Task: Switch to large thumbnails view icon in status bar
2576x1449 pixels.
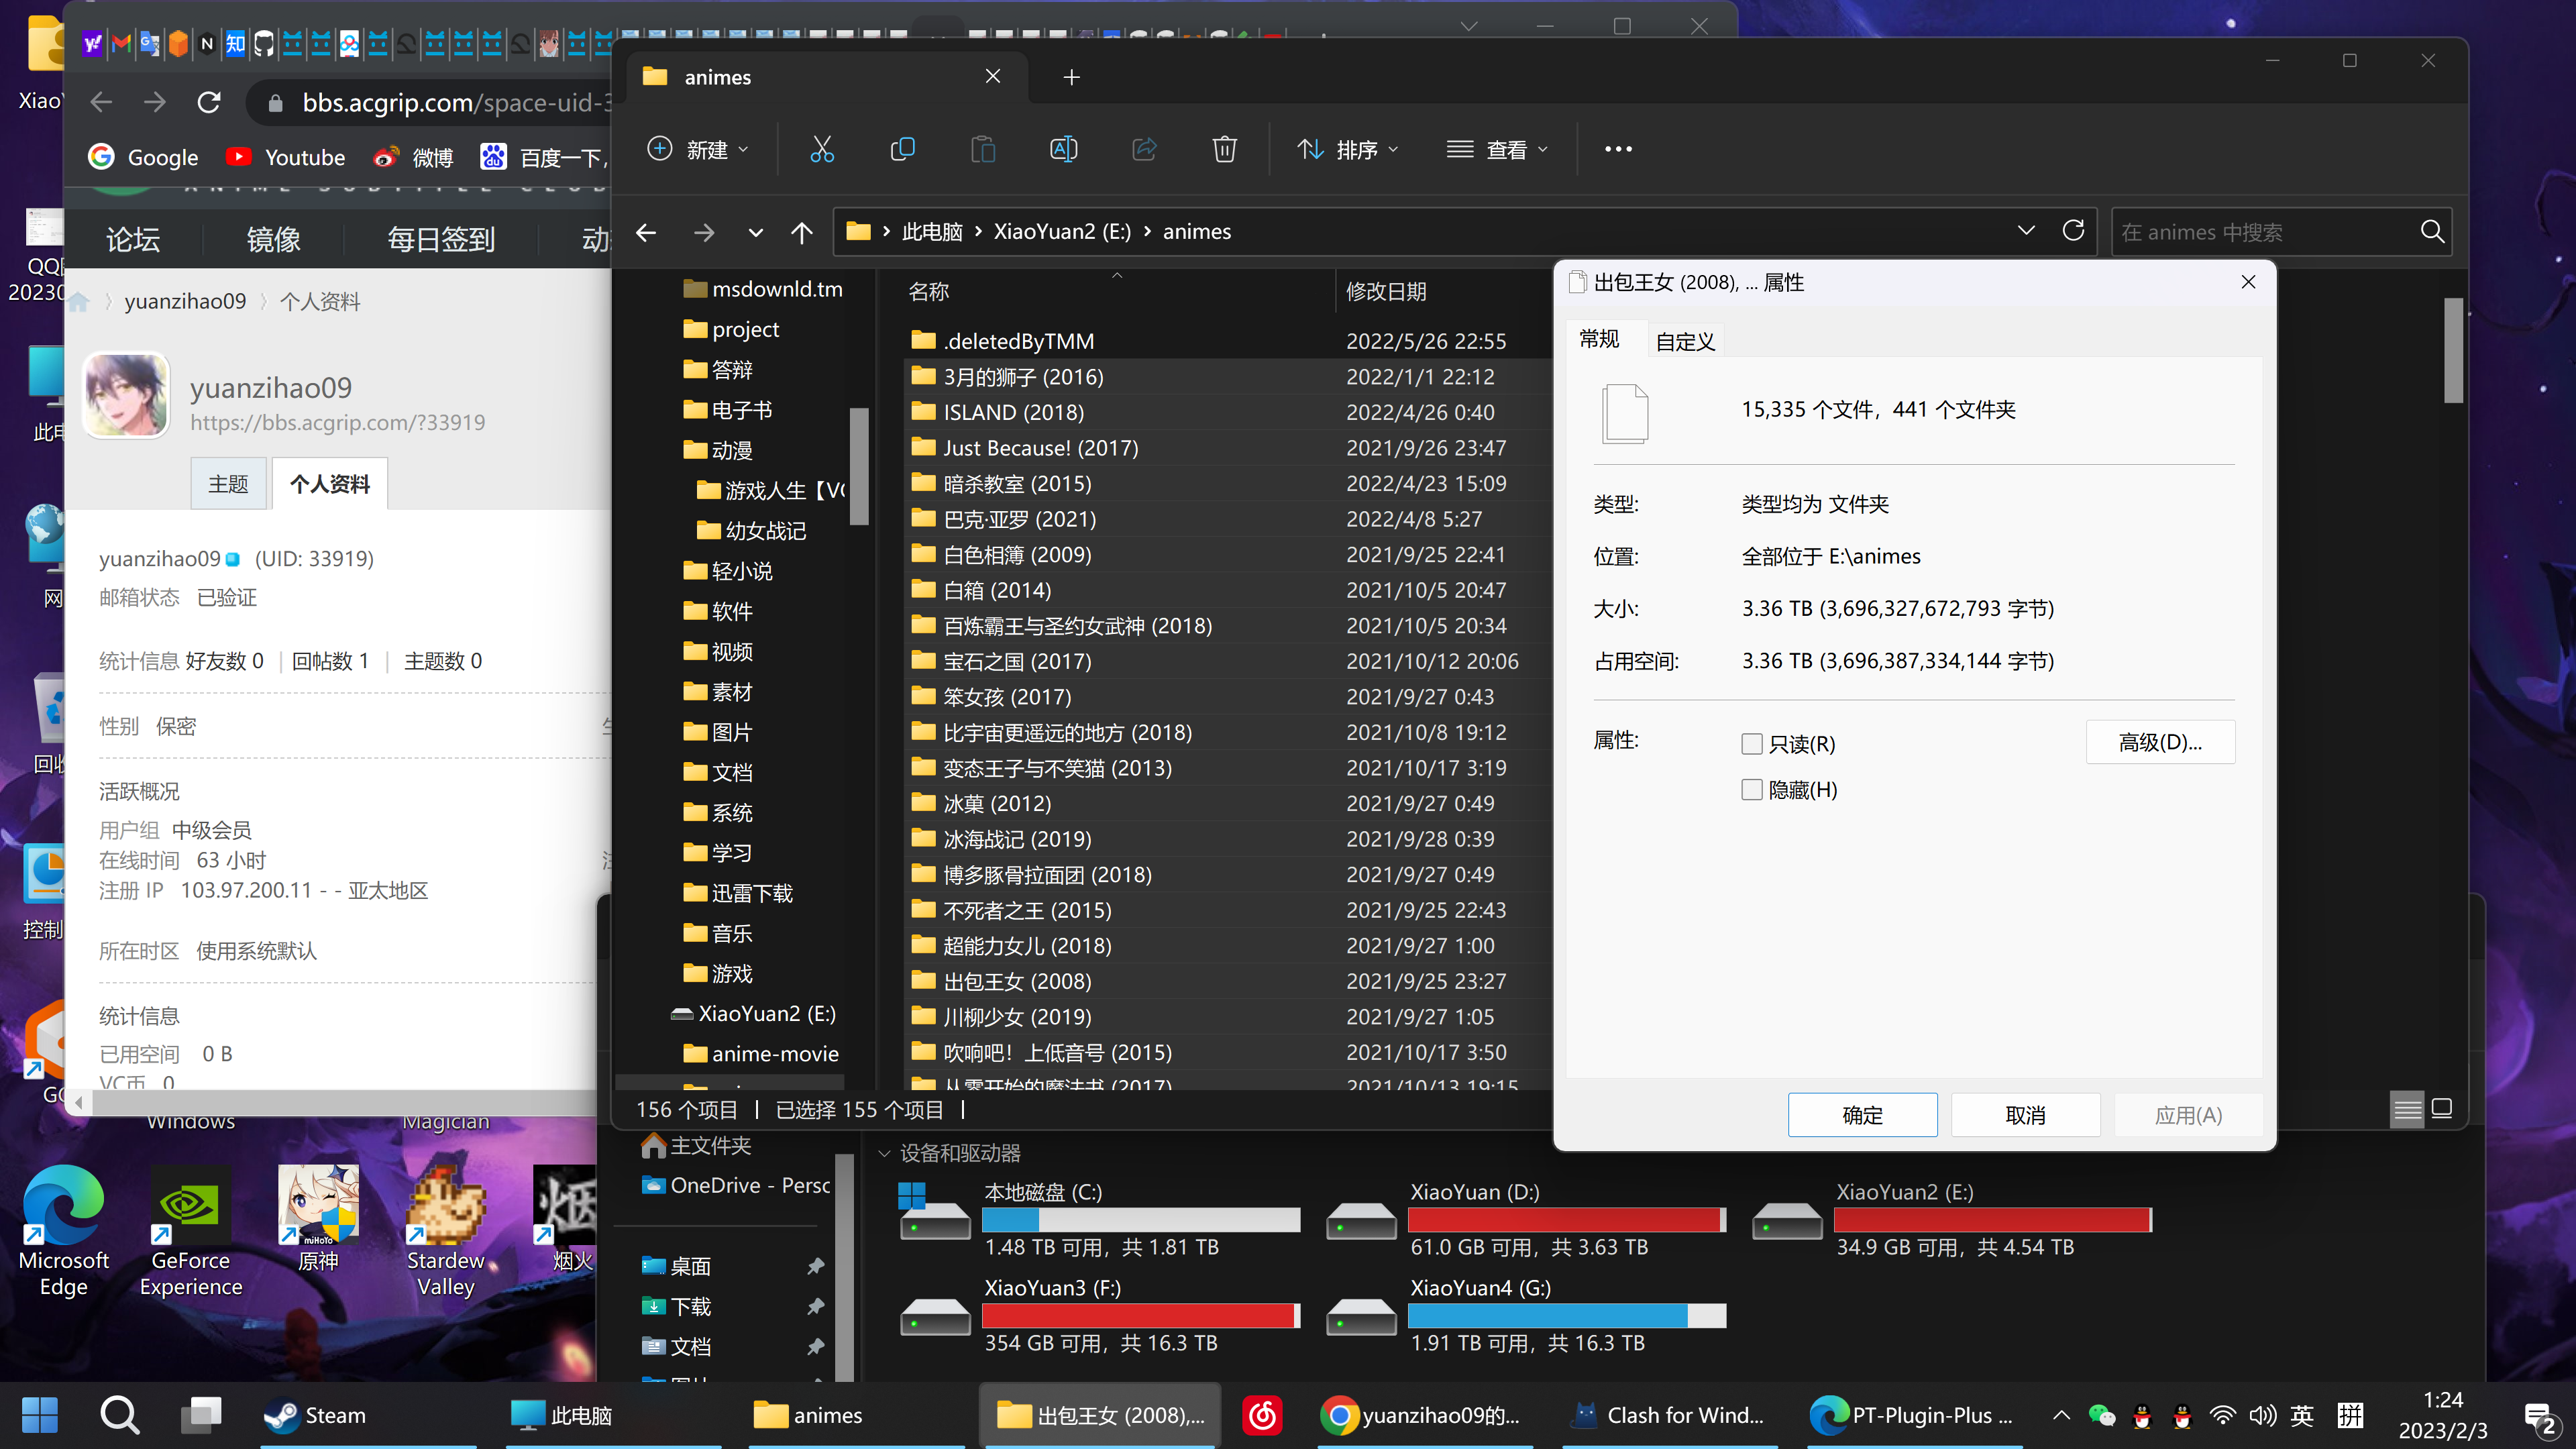Action: [x=2442, y=1109]
